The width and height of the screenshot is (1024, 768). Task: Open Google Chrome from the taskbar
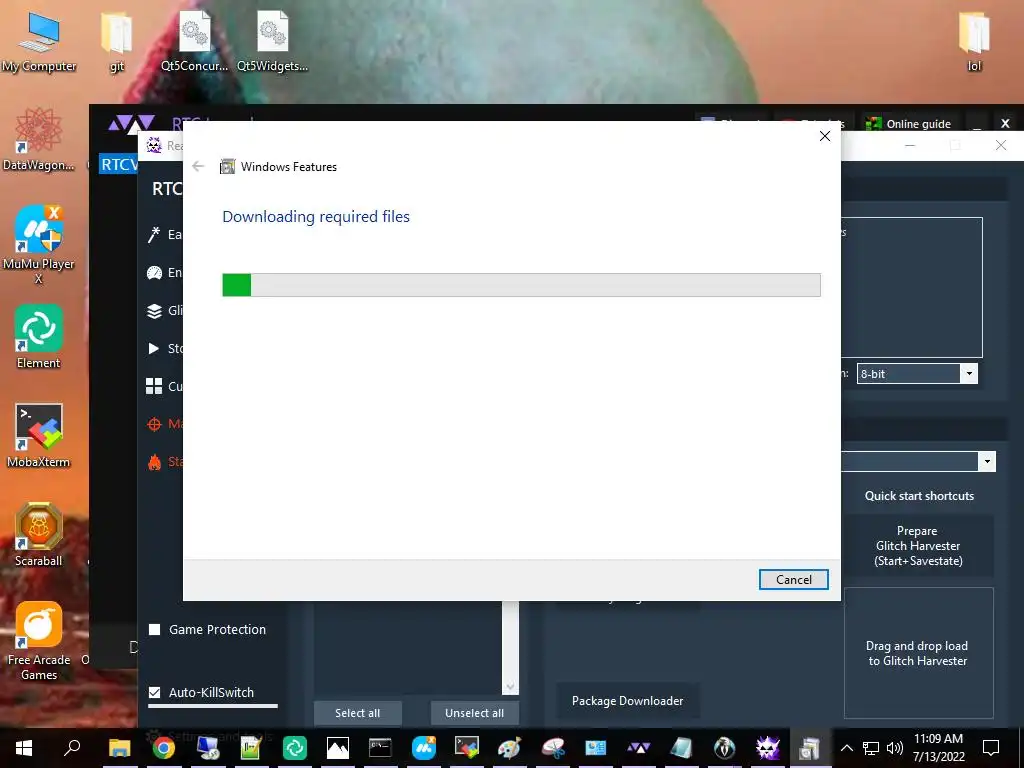coord(163,748)
